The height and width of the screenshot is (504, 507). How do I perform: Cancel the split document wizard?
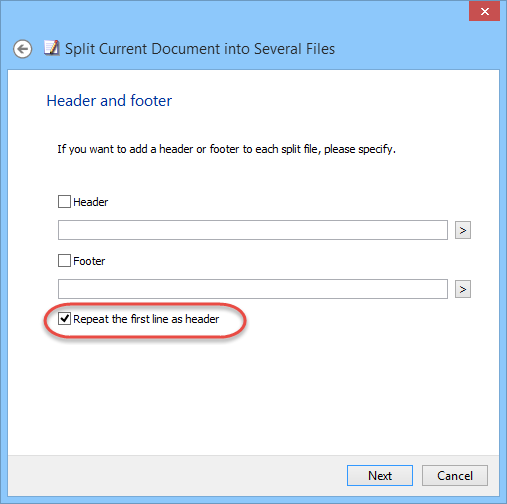pos(455,476)
